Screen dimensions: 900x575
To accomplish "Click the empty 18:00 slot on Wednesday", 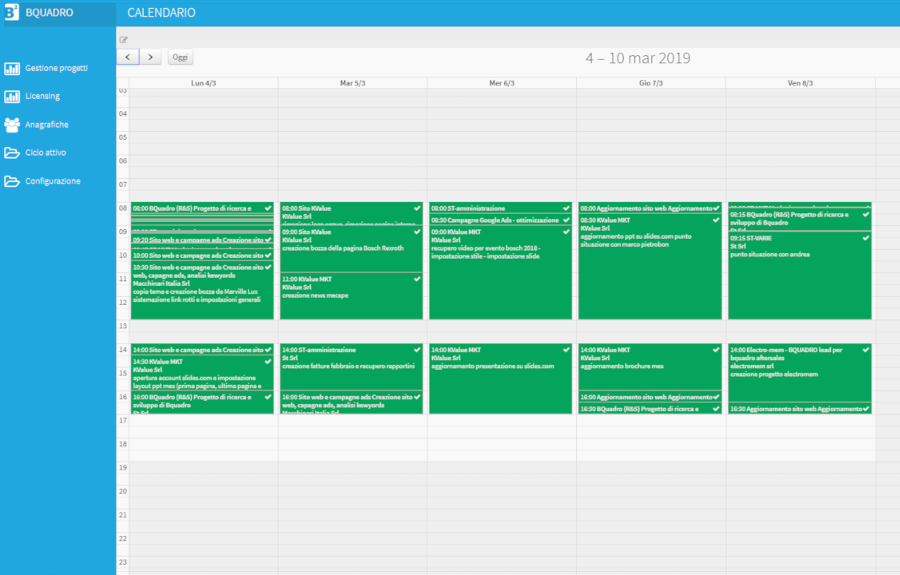I will [x=502, y=444].
